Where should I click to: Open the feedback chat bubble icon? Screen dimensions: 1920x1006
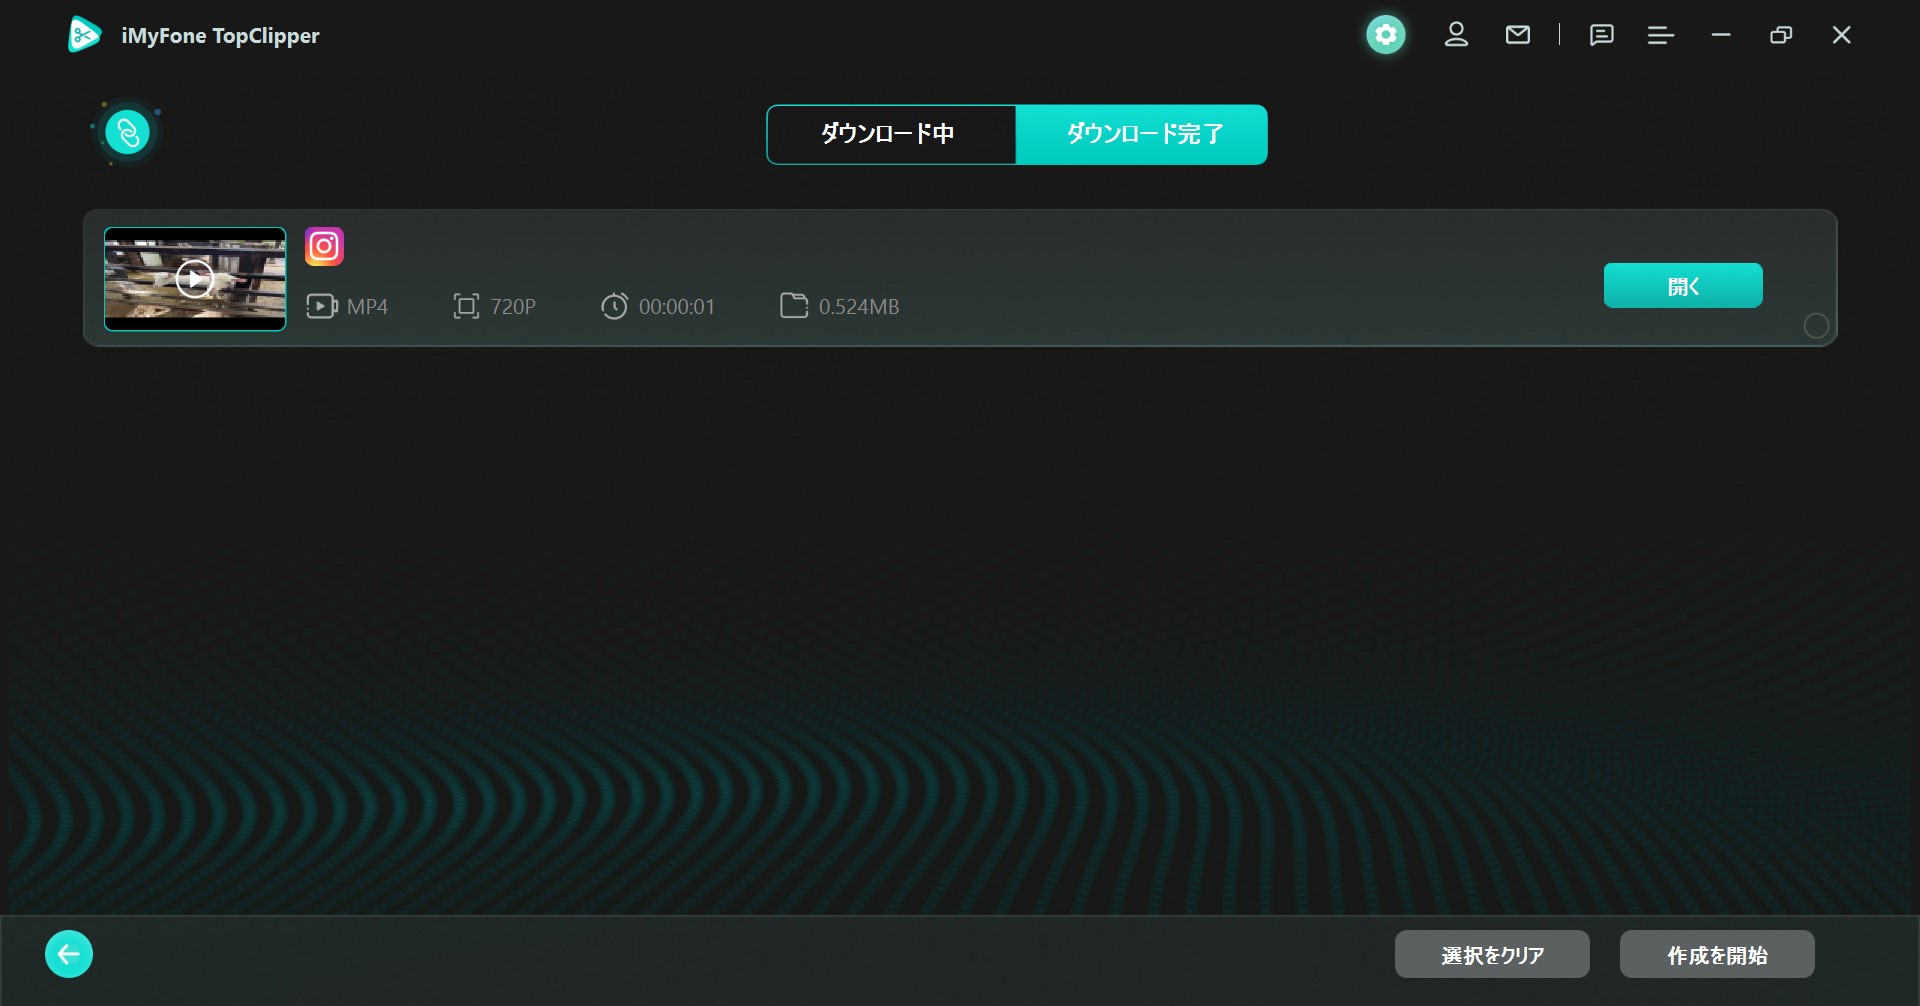(1601, 35)
